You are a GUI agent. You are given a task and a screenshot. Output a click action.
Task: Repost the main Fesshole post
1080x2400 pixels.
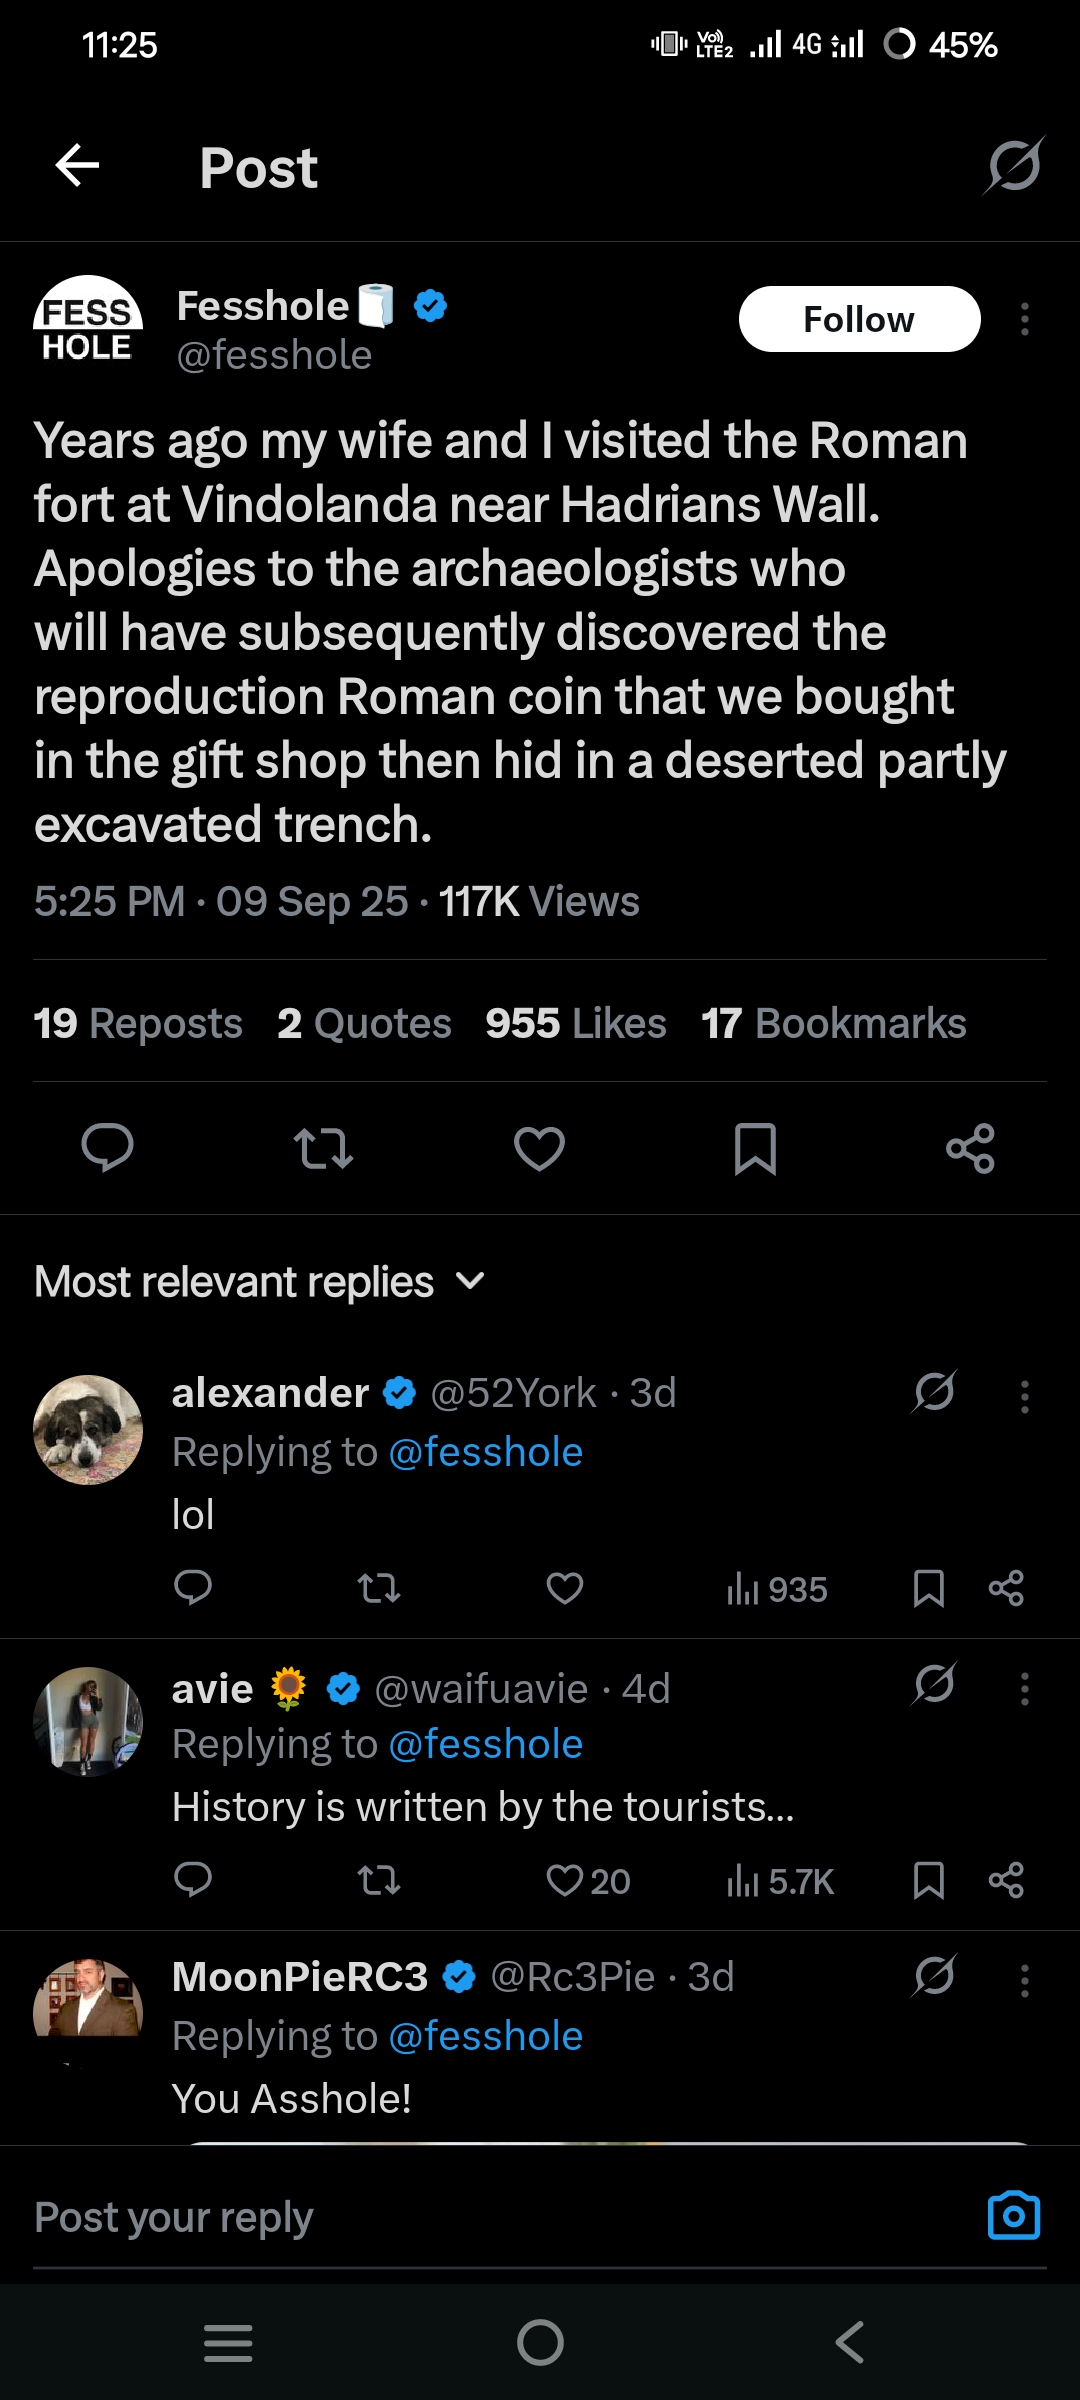tap(323, 1148)
